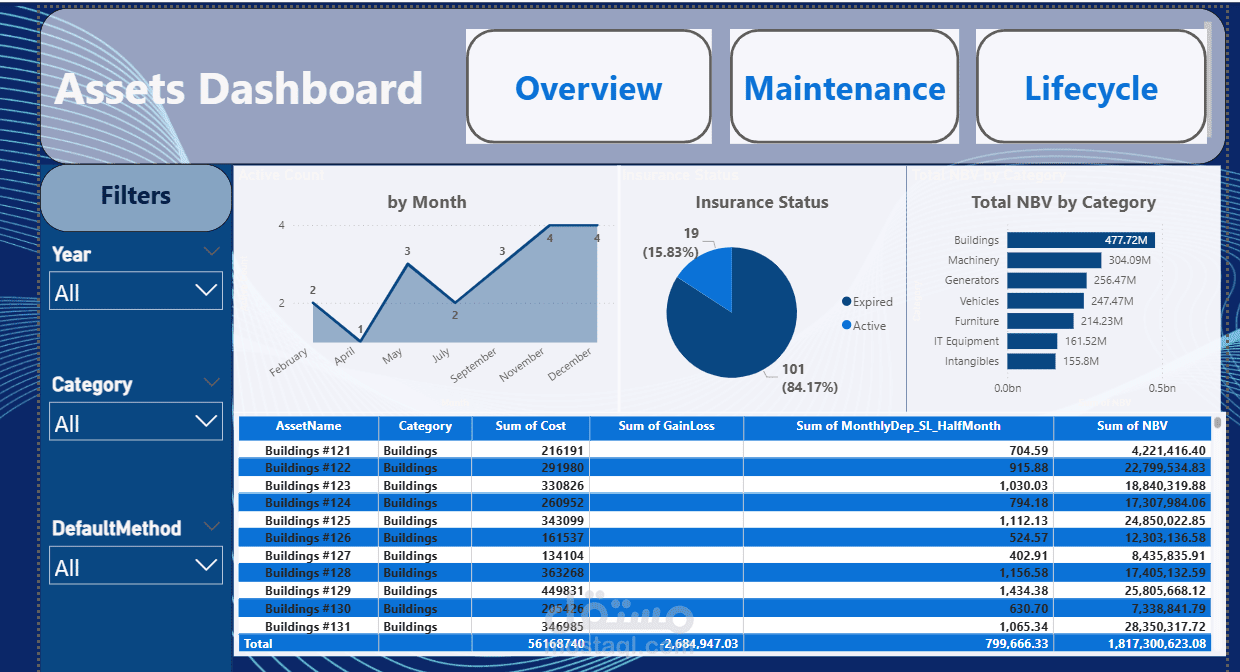
Task: Select the Intangibles bar in NBV chart
Action: point(1031,361)
